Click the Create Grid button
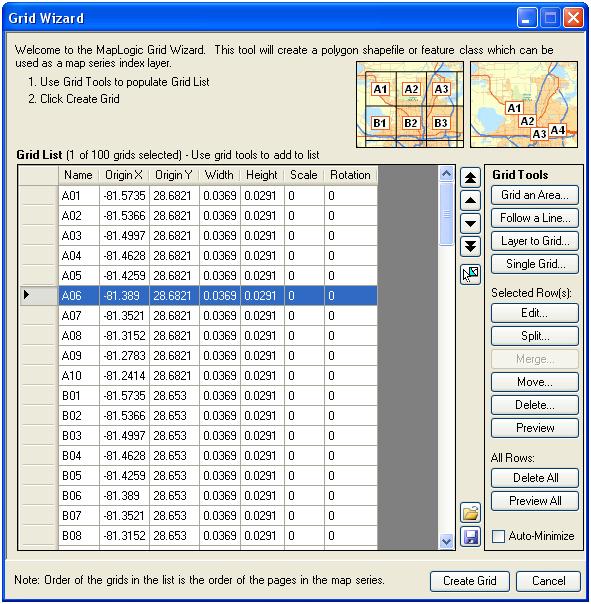Viewport: 591px width, 604px height. click(470, 581)
